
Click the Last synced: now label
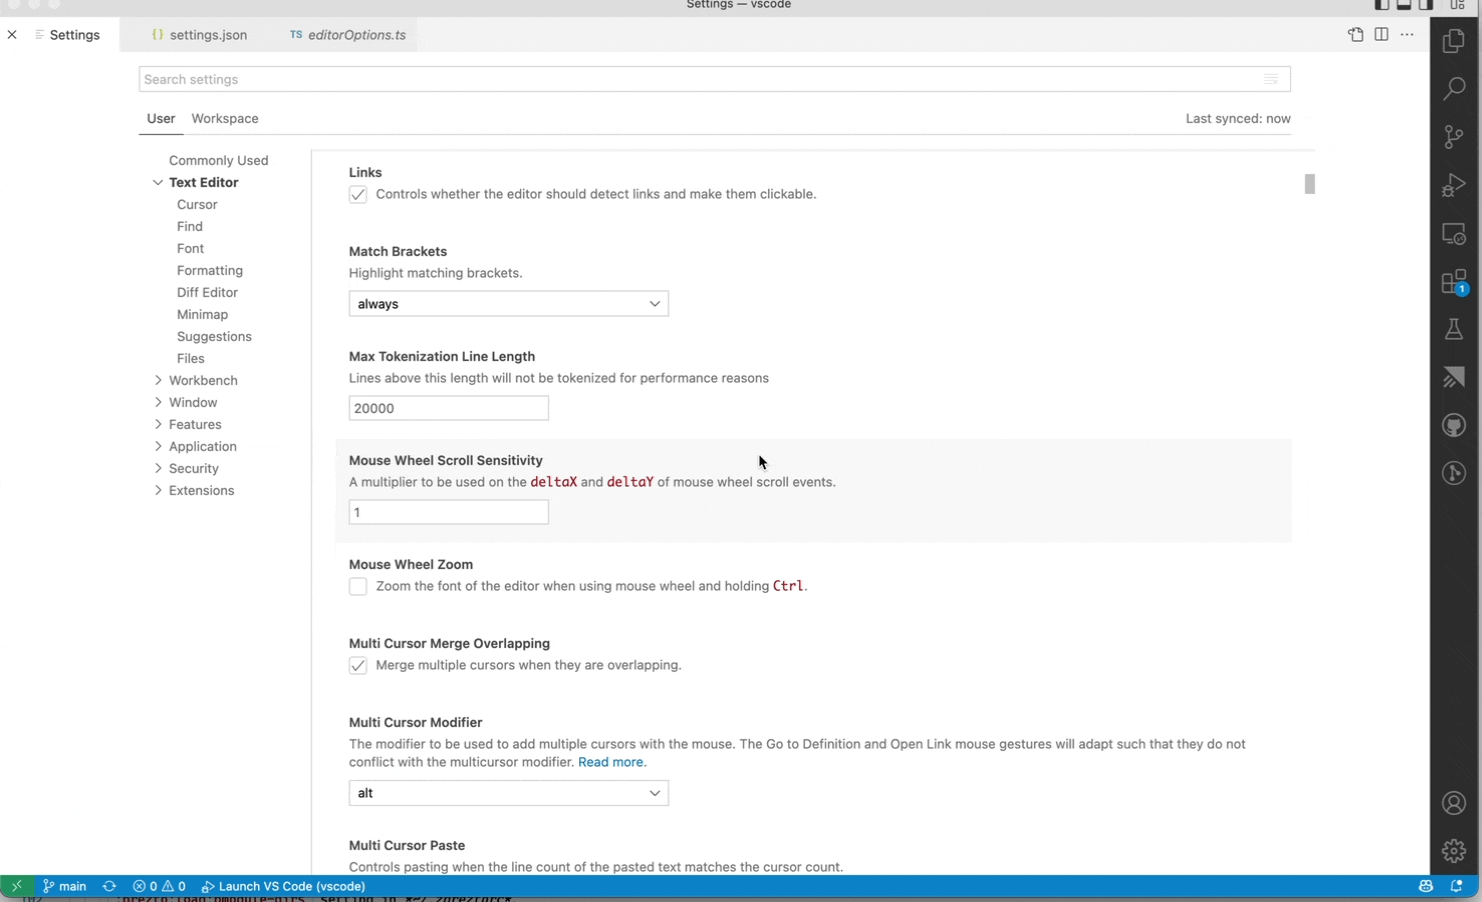(1238, 118)
